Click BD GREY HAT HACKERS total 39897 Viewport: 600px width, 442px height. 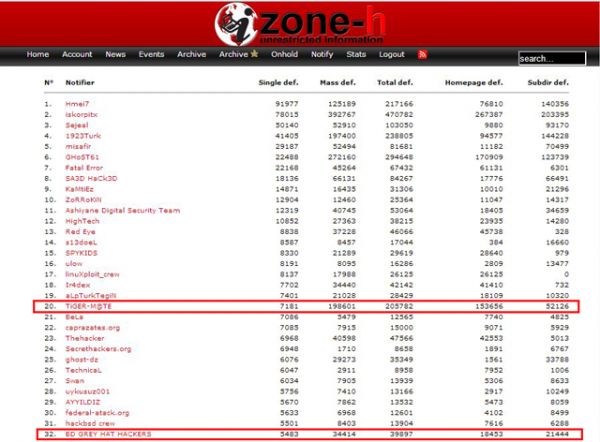[x=401, y=434]
